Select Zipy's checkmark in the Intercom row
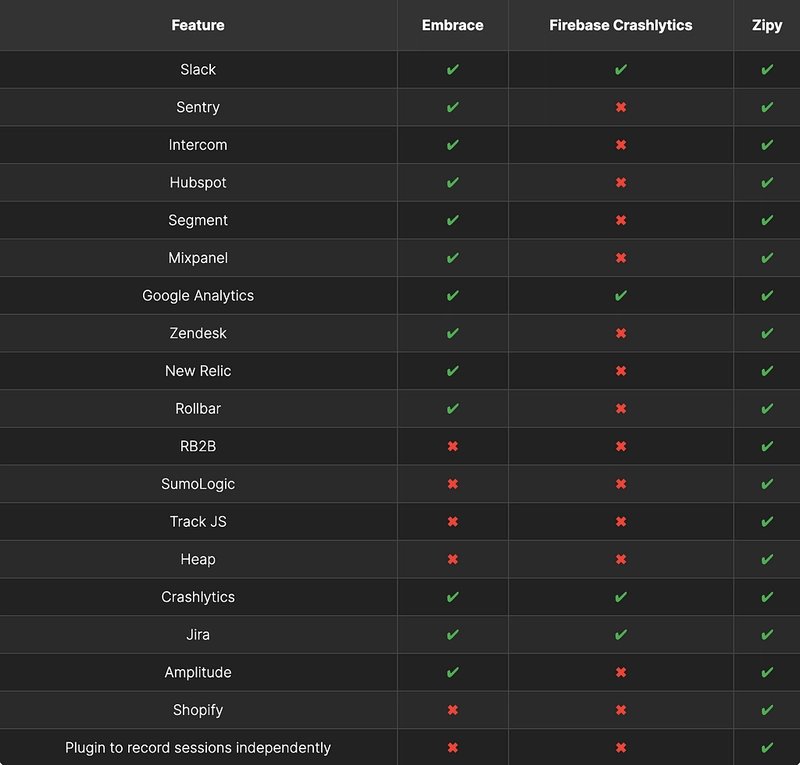This screenshot has width=800, height=765. (x=767, y=145)
